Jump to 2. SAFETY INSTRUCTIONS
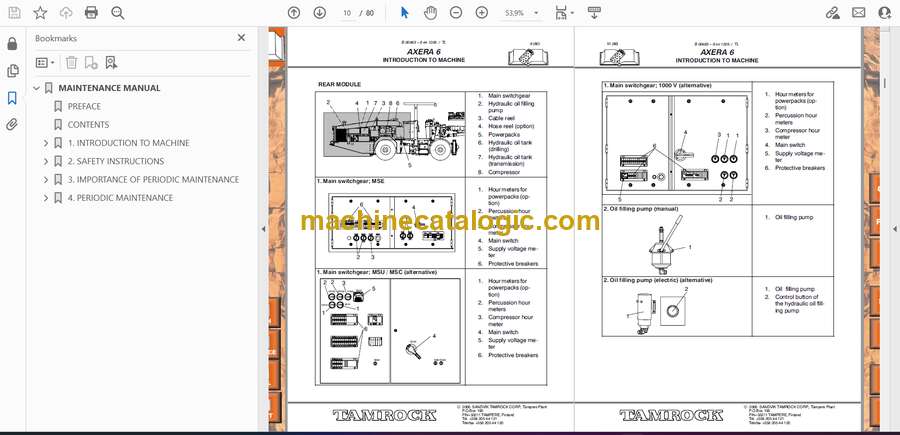 coord(116,161)
